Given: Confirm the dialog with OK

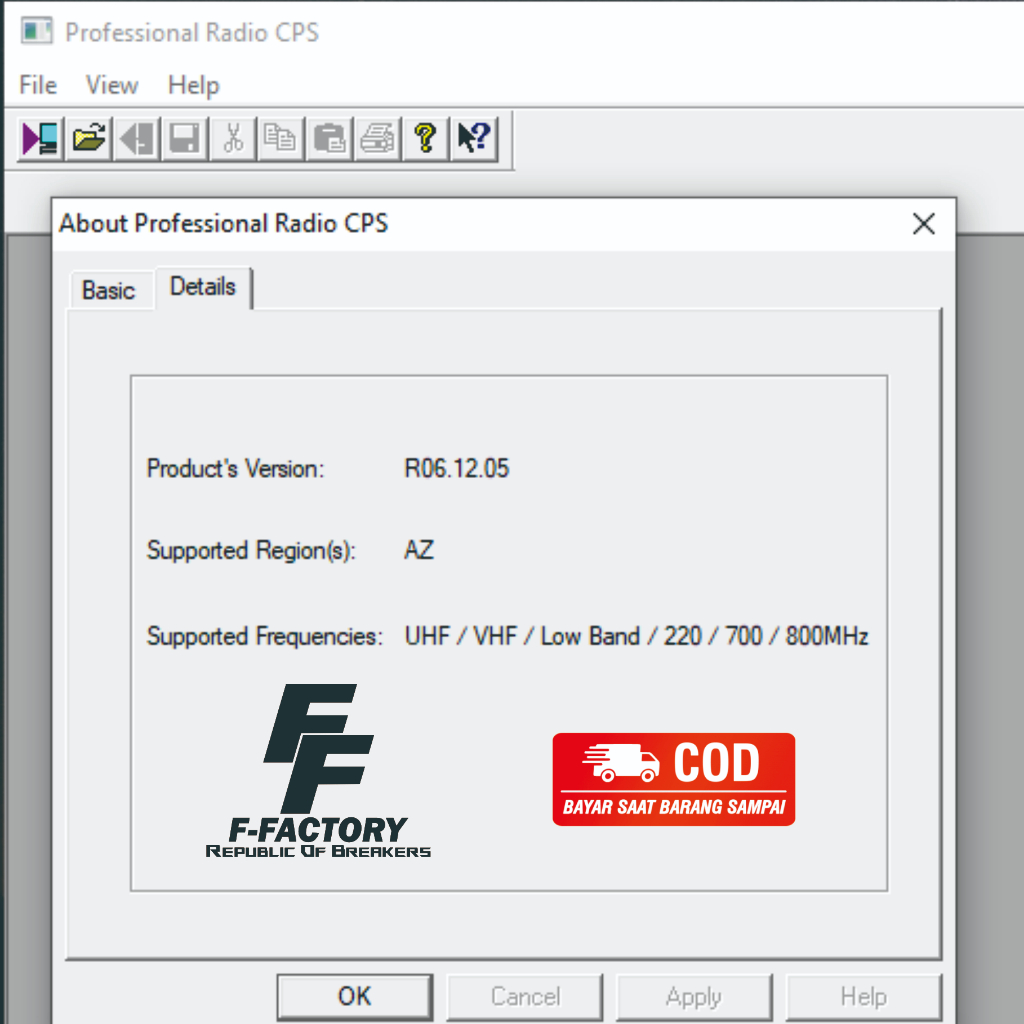Looking at the screenshot, I should pyautogui.click(x=355, y=997).
